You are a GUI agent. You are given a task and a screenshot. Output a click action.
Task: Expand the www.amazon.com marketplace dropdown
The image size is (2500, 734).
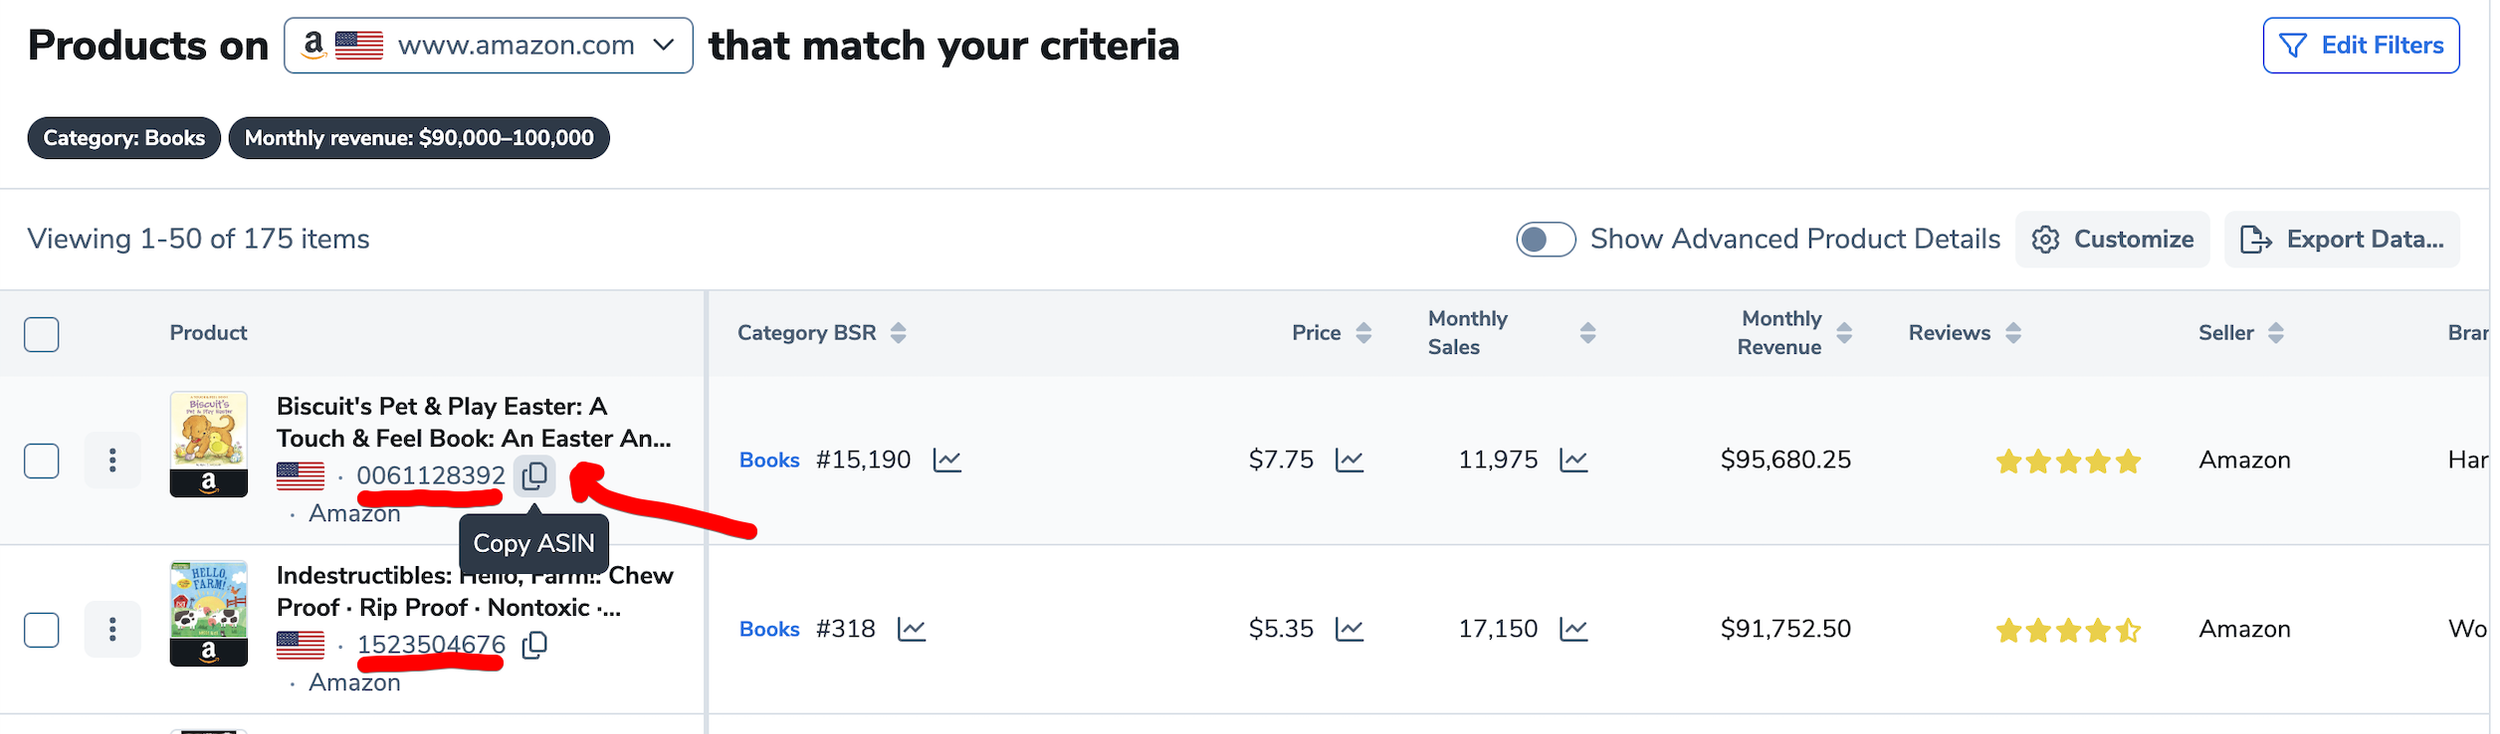pyautogui.click(x=488, y=45)
